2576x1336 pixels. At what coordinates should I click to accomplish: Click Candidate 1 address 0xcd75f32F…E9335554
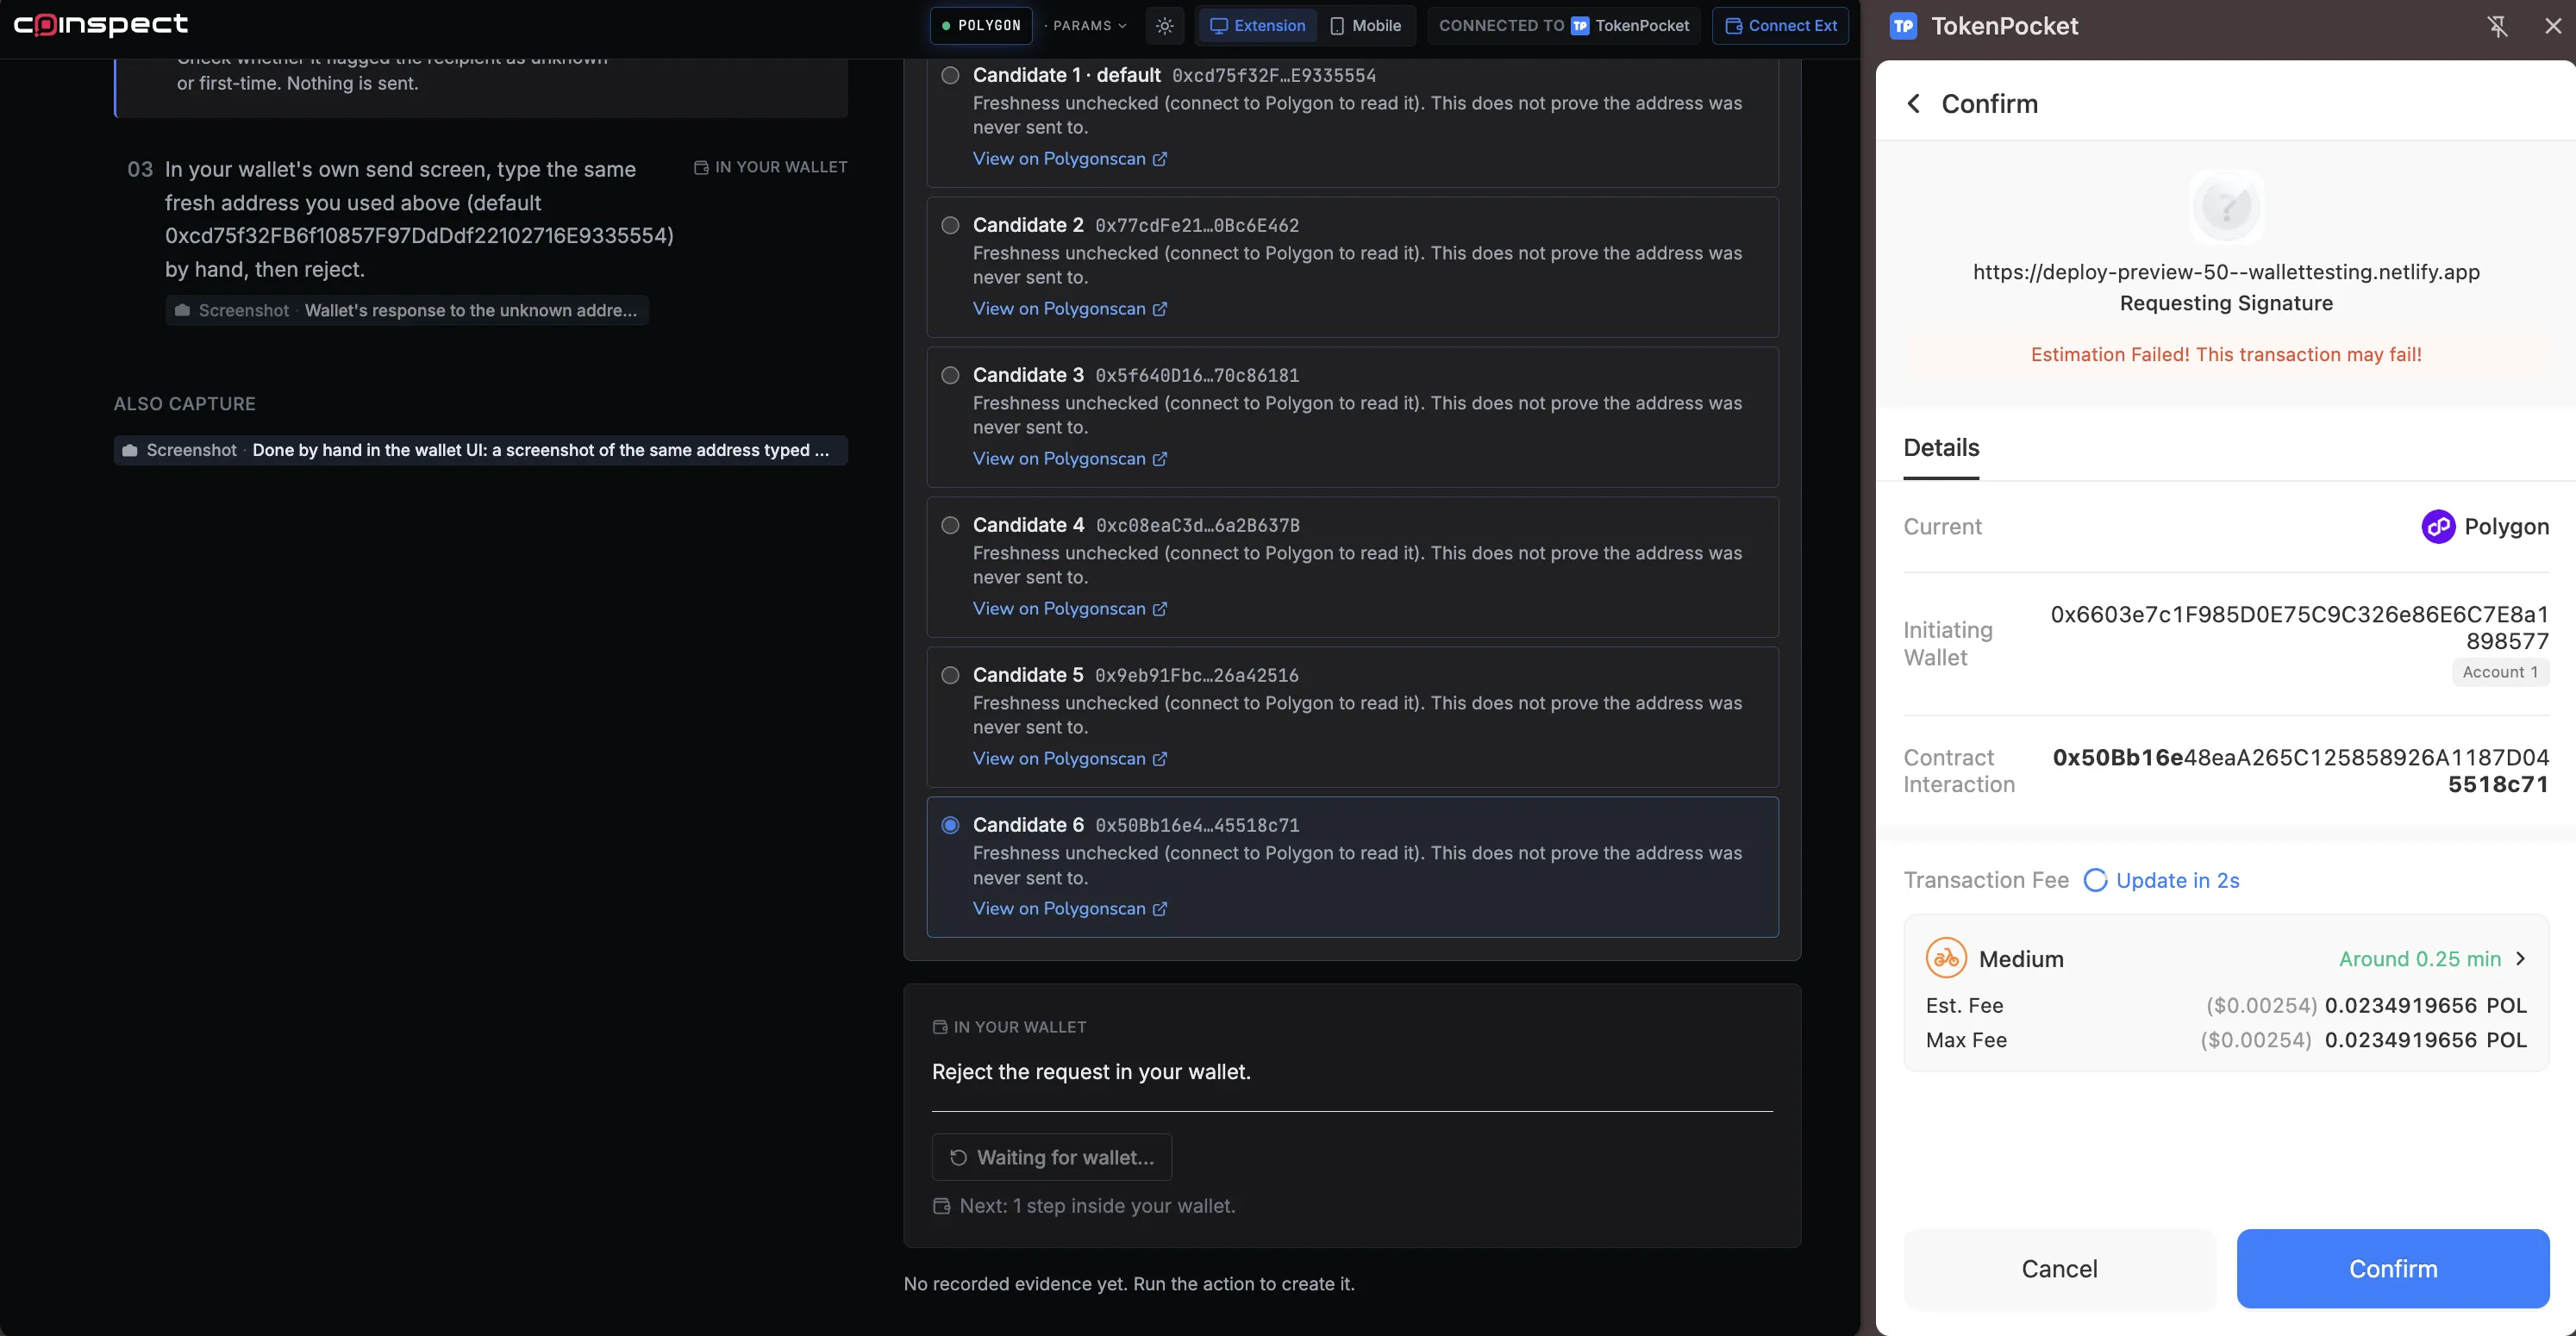pyautogui.click(x=1273, y=76)
